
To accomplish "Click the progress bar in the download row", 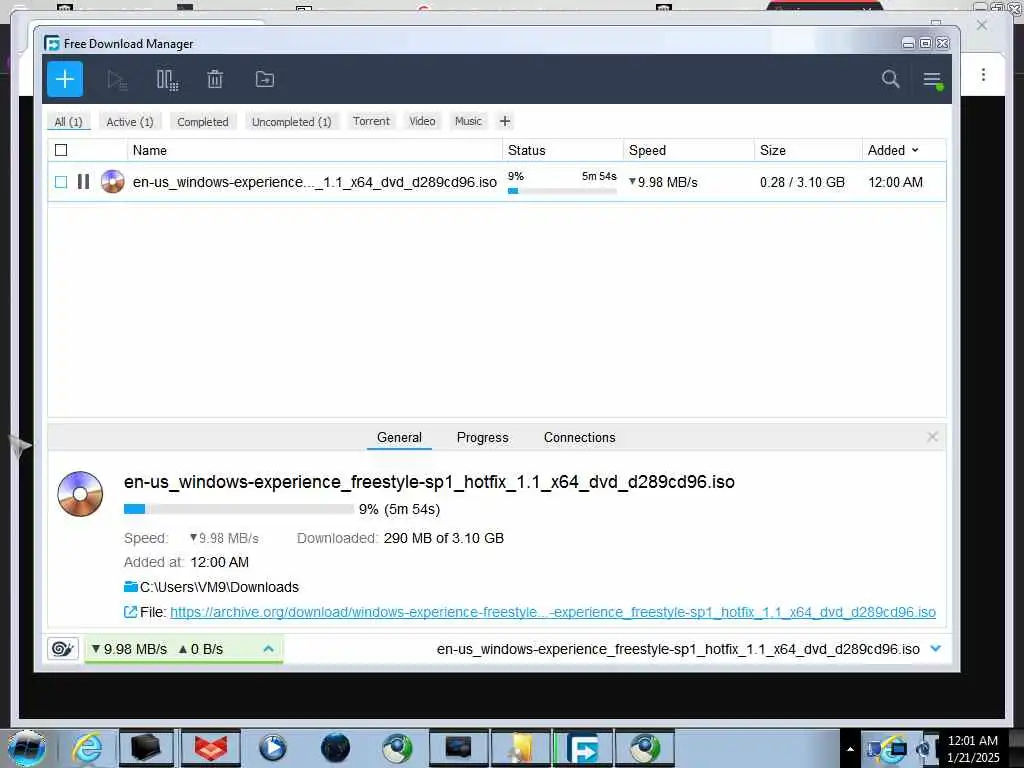I will coord(562,191).
